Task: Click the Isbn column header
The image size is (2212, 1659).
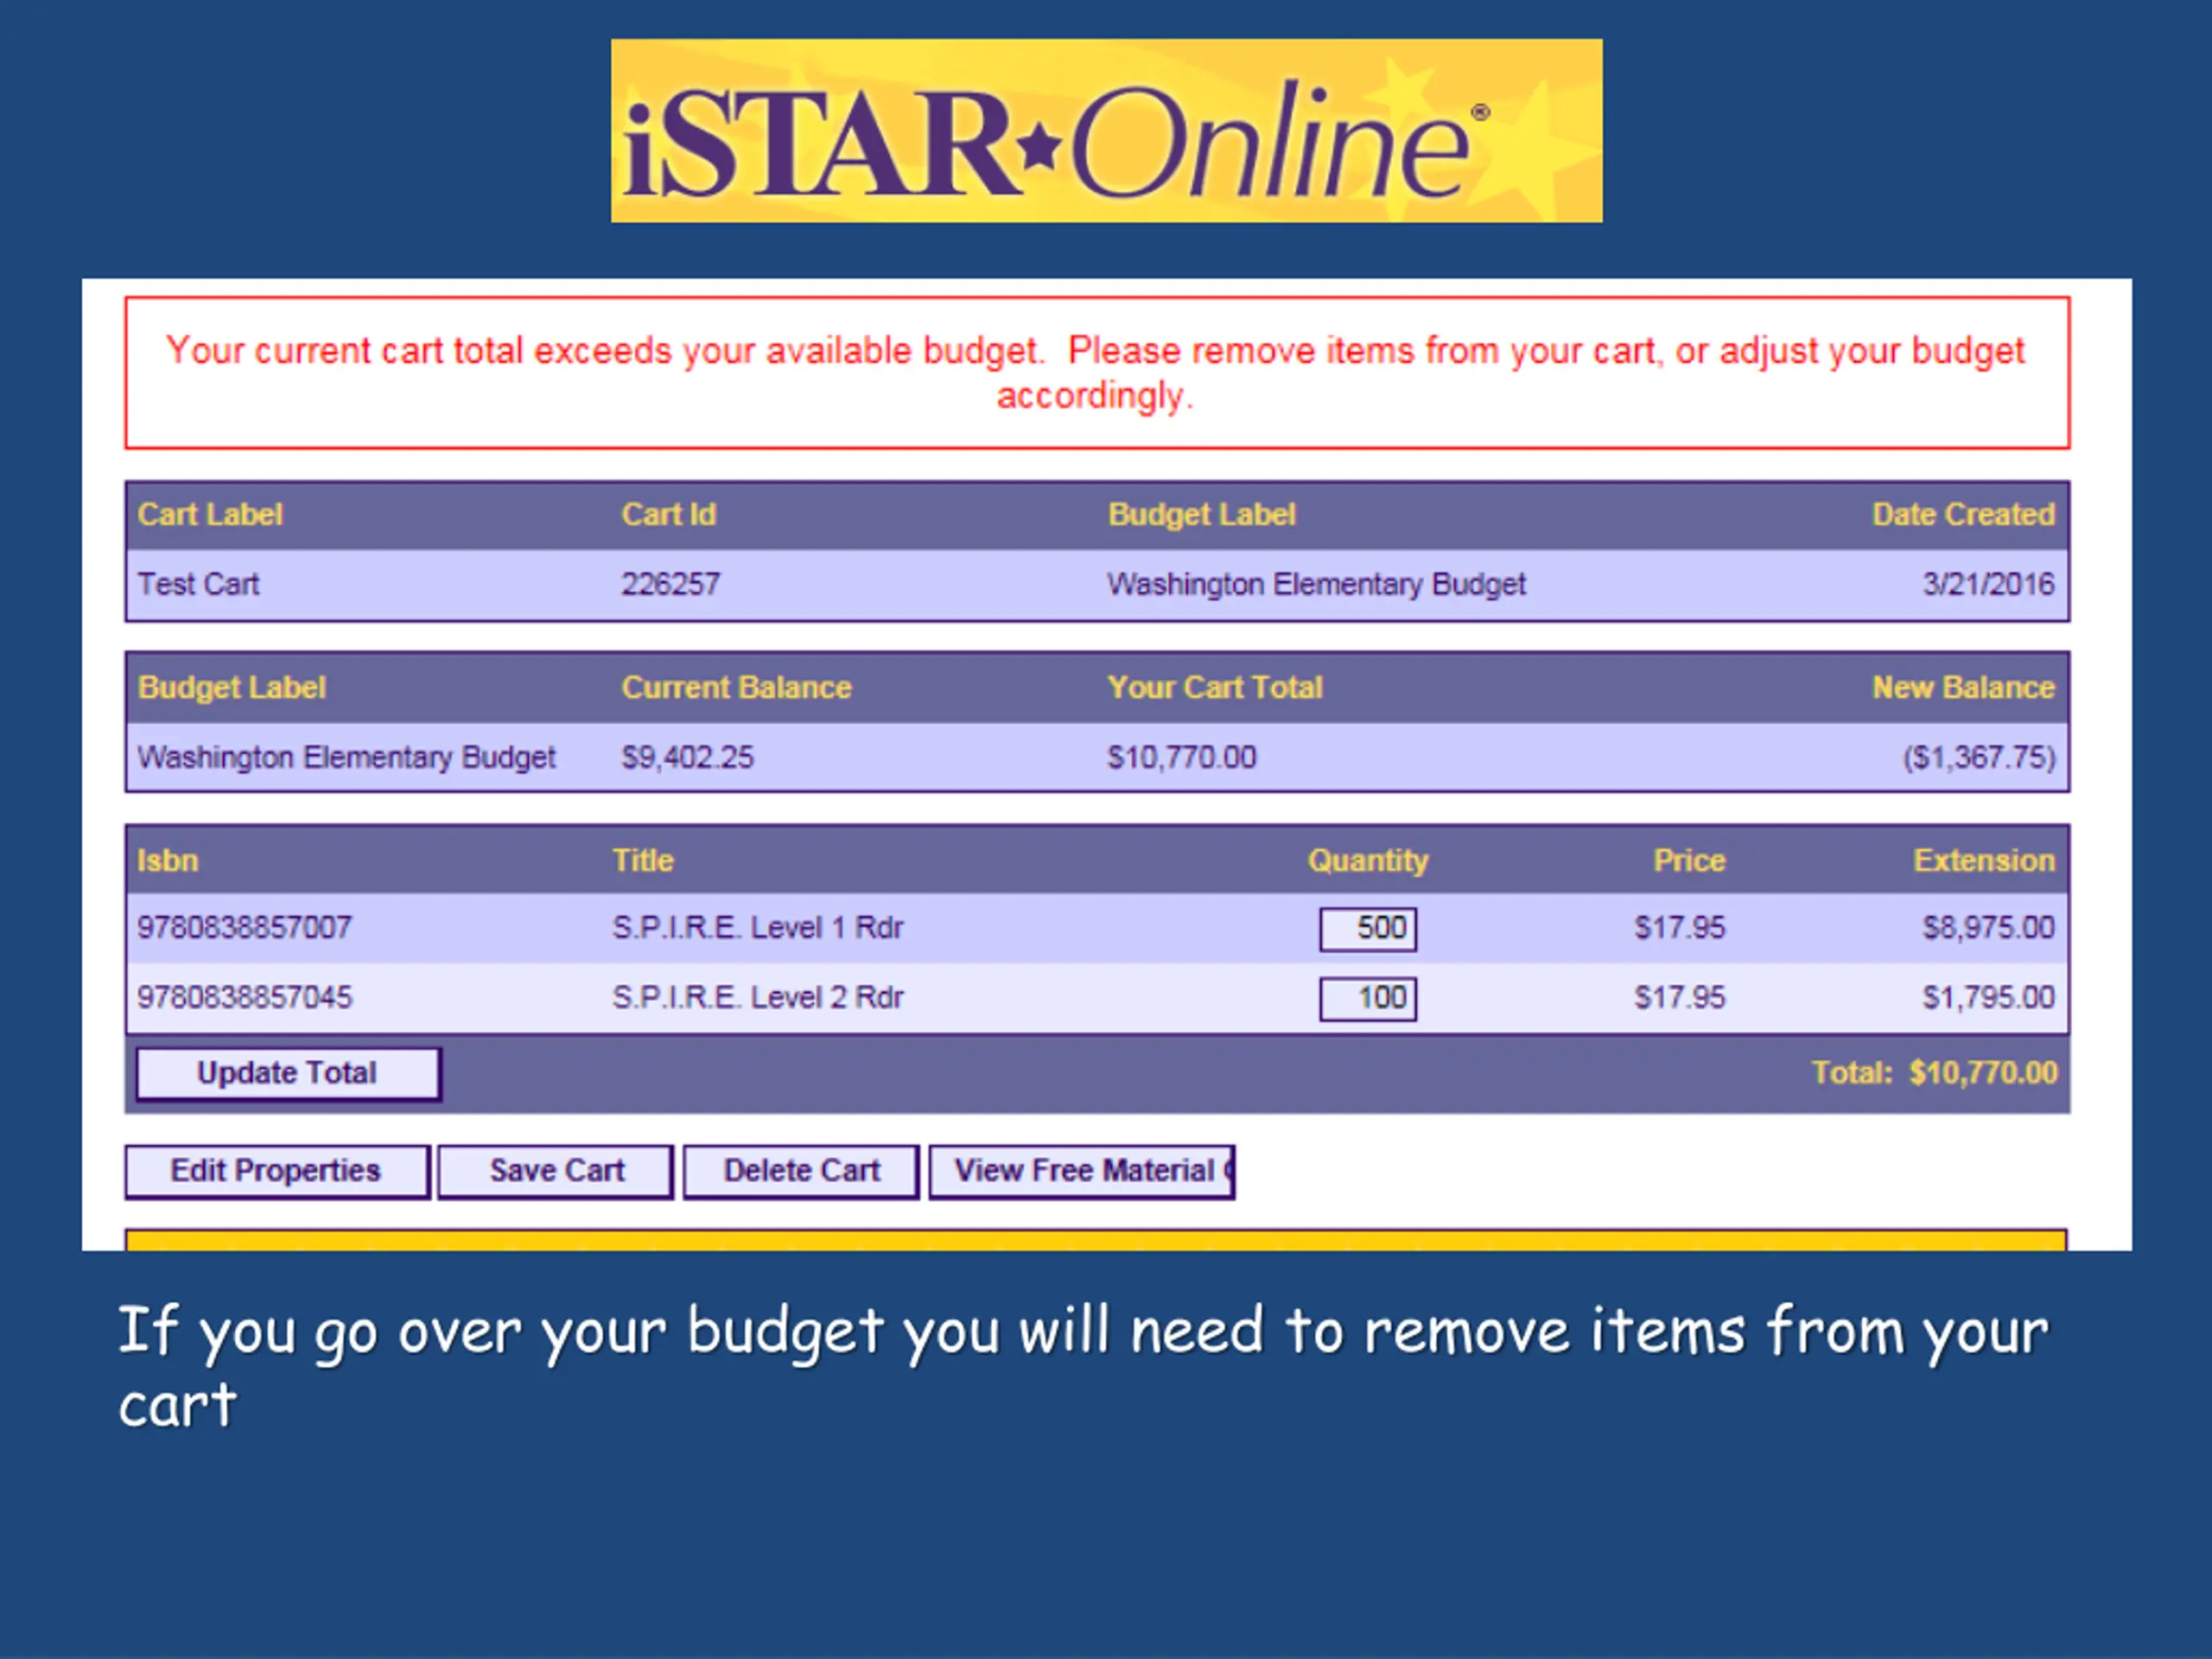Action: (x=167, y=861)
